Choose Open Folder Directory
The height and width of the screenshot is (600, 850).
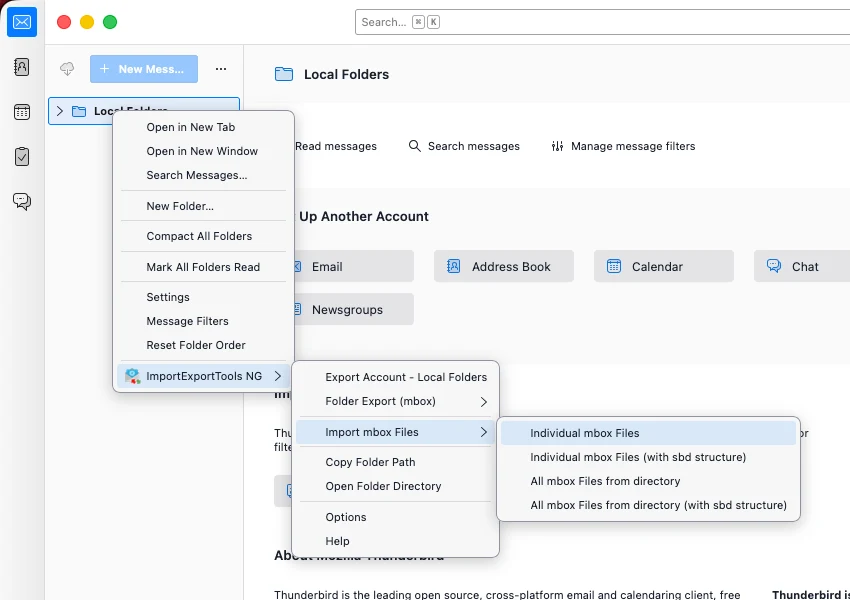[x=395, y=486]
